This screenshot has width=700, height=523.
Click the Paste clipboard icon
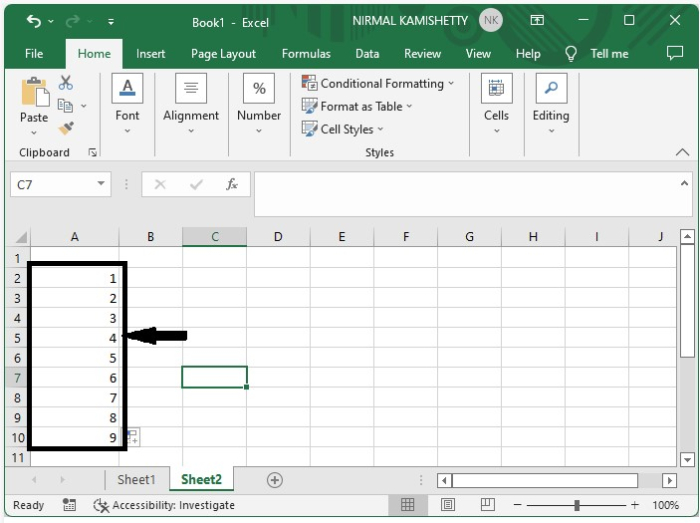pyautogui.click(x=35, y=91)
